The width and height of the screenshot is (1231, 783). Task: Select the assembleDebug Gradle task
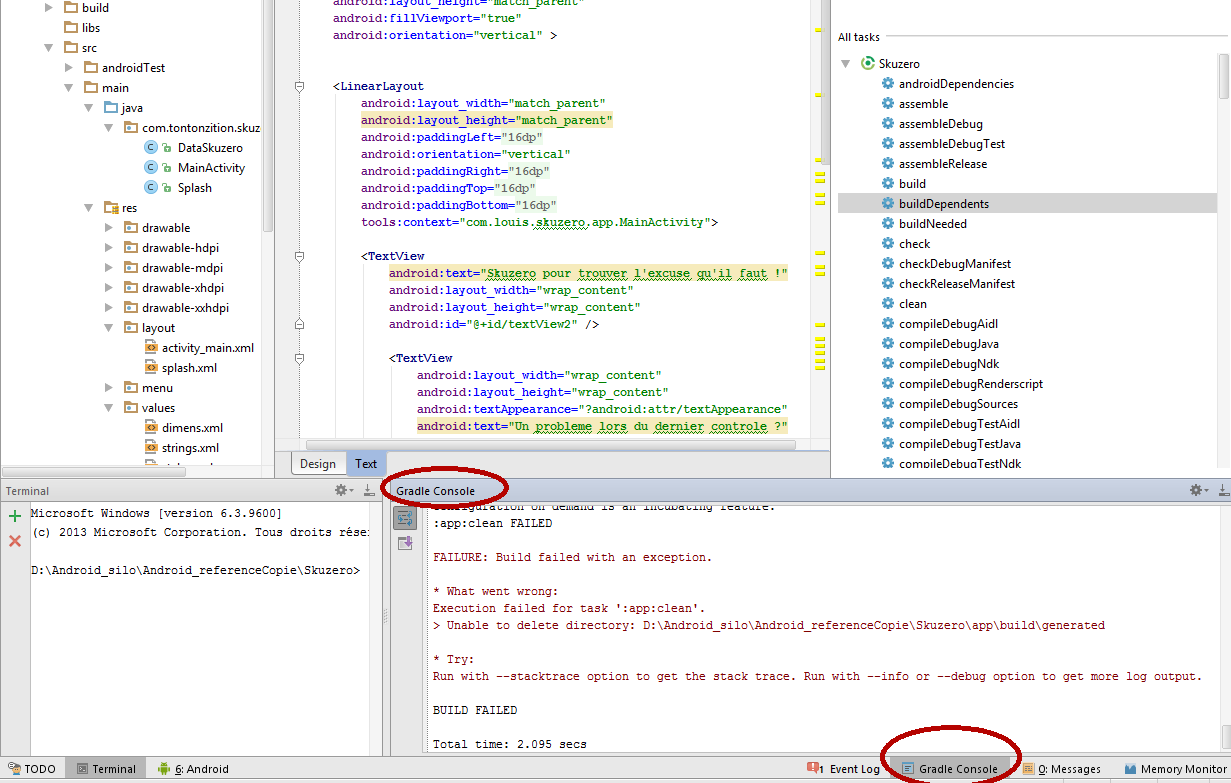[940, 124]
